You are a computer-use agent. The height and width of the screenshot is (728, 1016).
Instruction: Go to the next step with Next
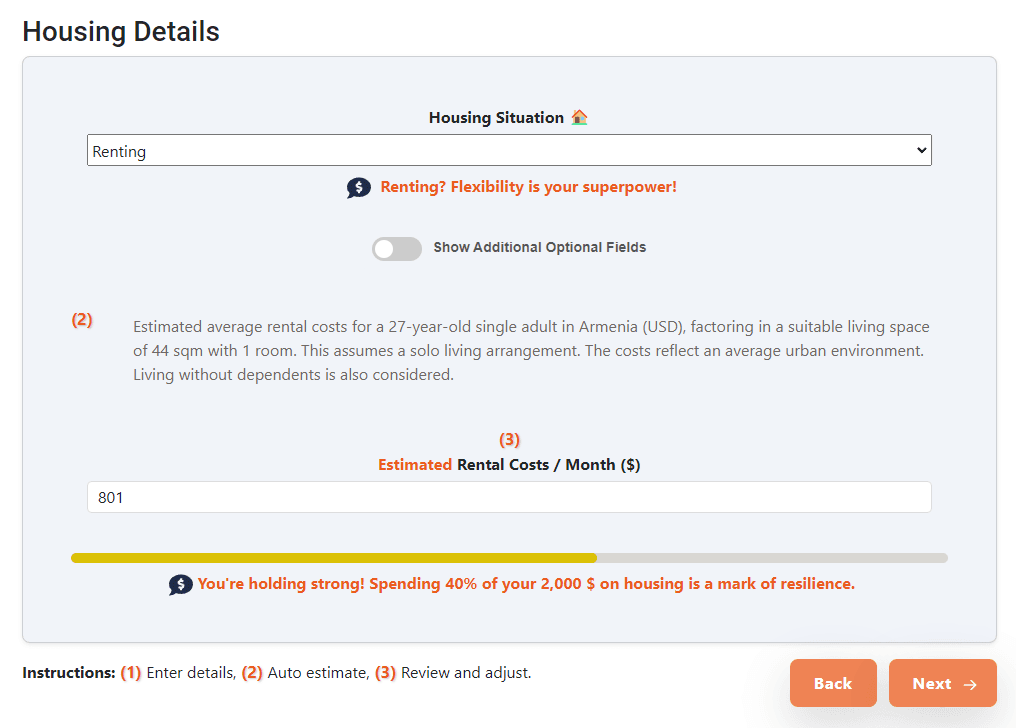pos(942,684)
